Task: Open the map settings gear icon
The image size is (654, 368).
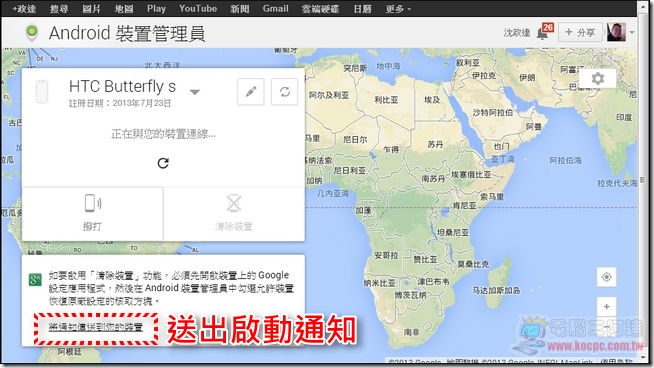Action: [x=598, y=78]
